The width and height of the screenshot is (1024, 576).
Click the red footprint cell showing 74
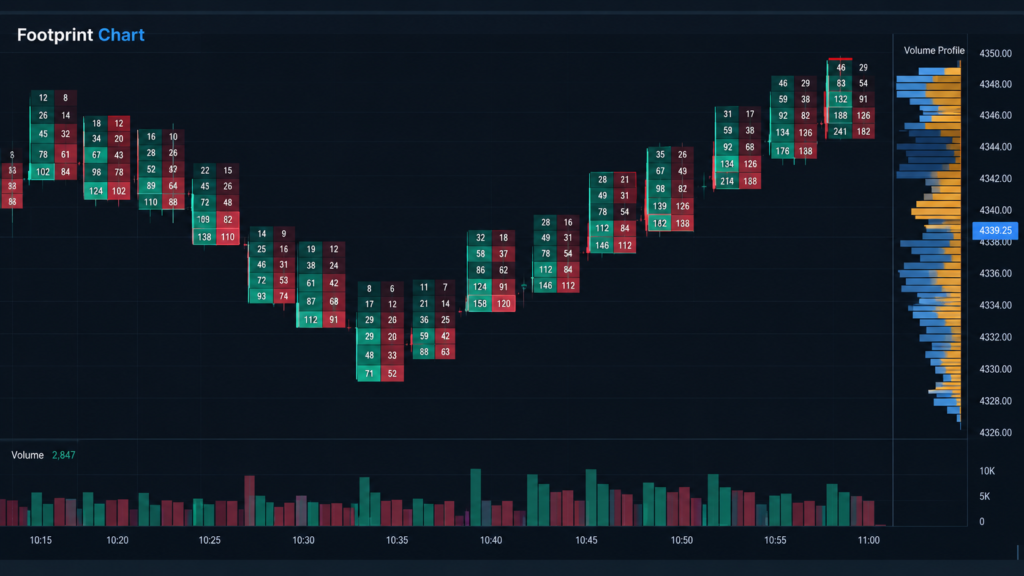283,296
